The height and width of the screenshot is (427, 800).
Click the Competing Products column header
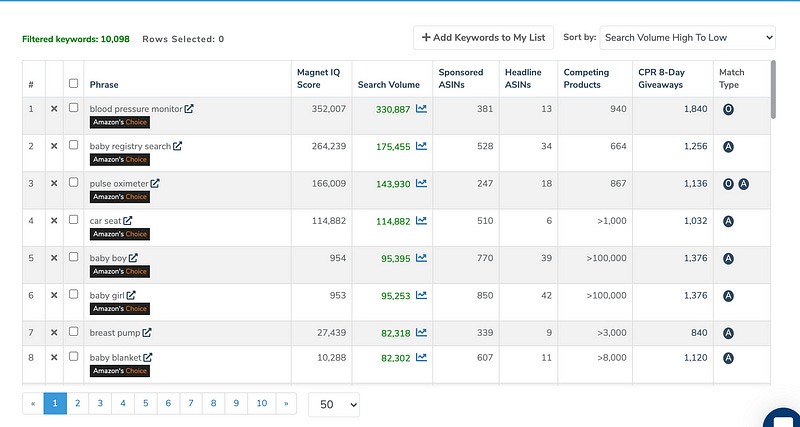point(586,79)
